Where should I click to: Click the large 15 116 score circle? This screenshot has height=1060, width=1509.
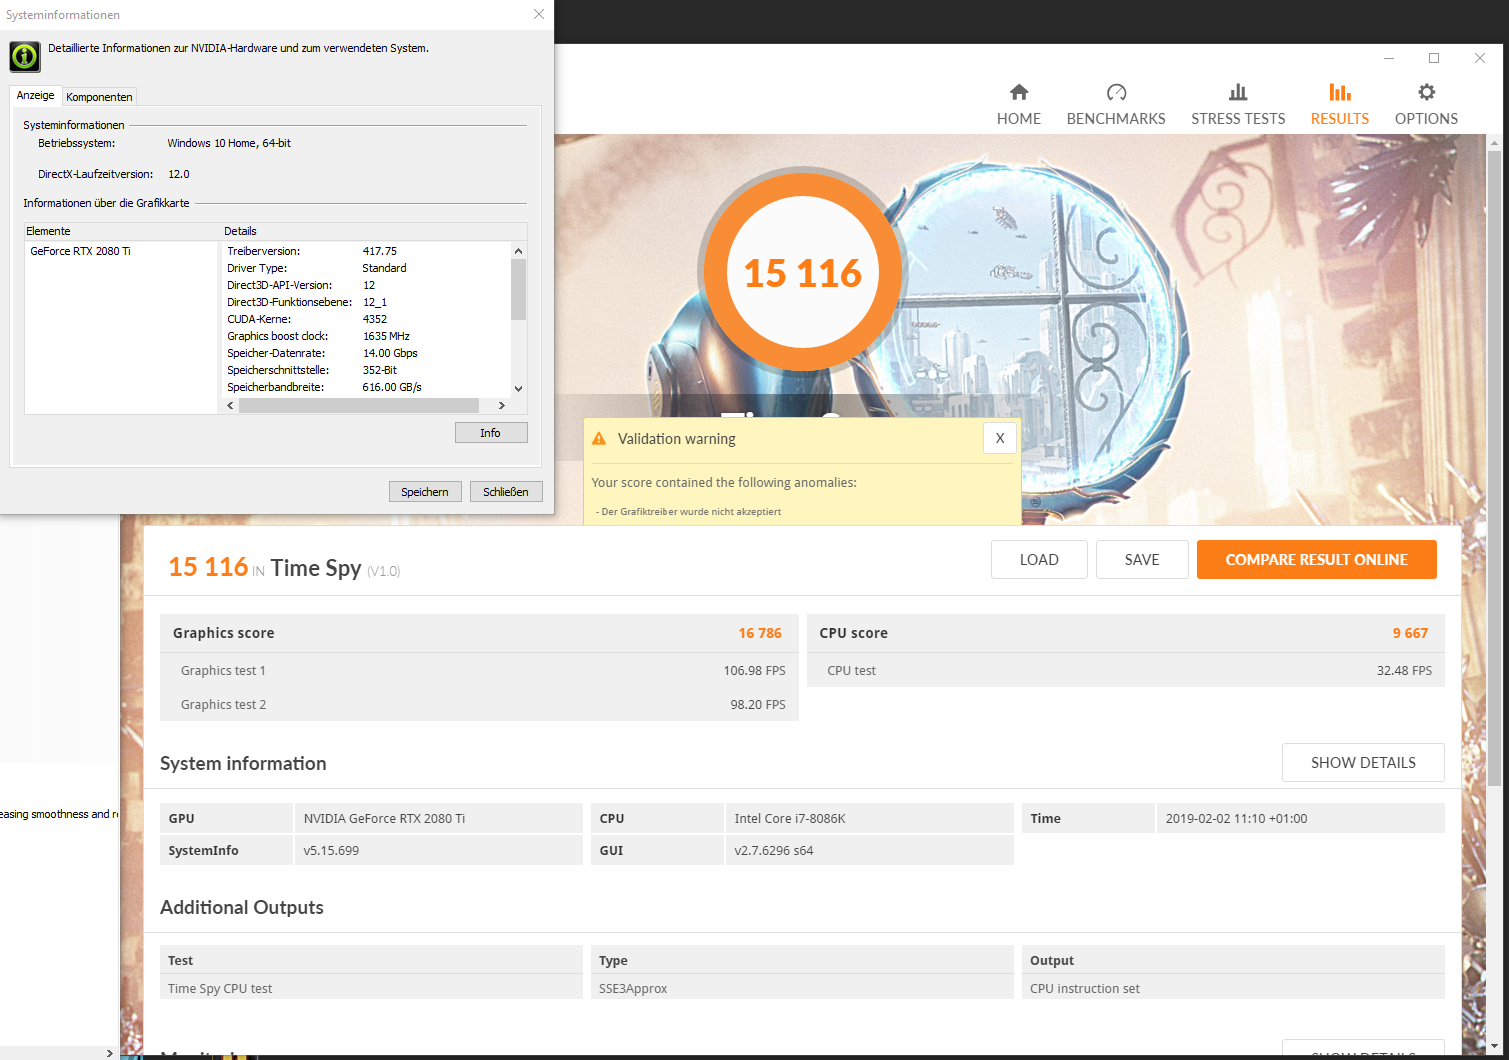[803, 273]
